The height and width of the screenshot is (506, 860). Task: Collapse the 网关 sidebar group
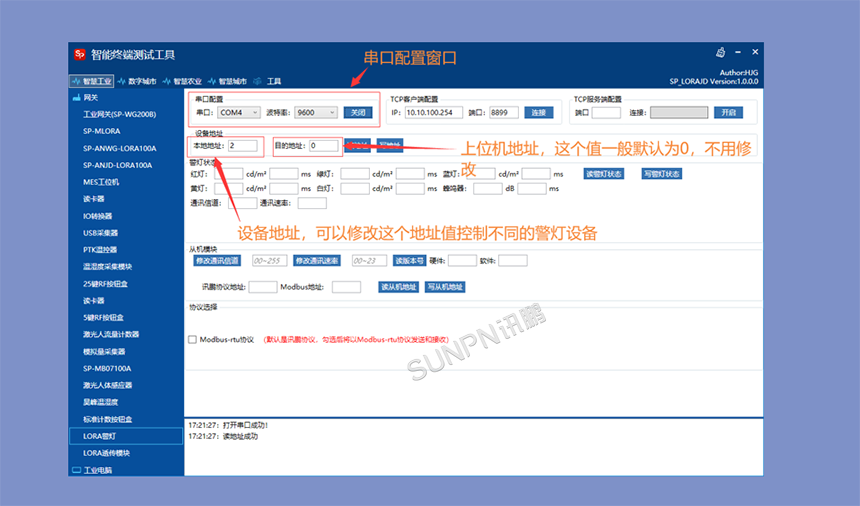pos(90,98)
